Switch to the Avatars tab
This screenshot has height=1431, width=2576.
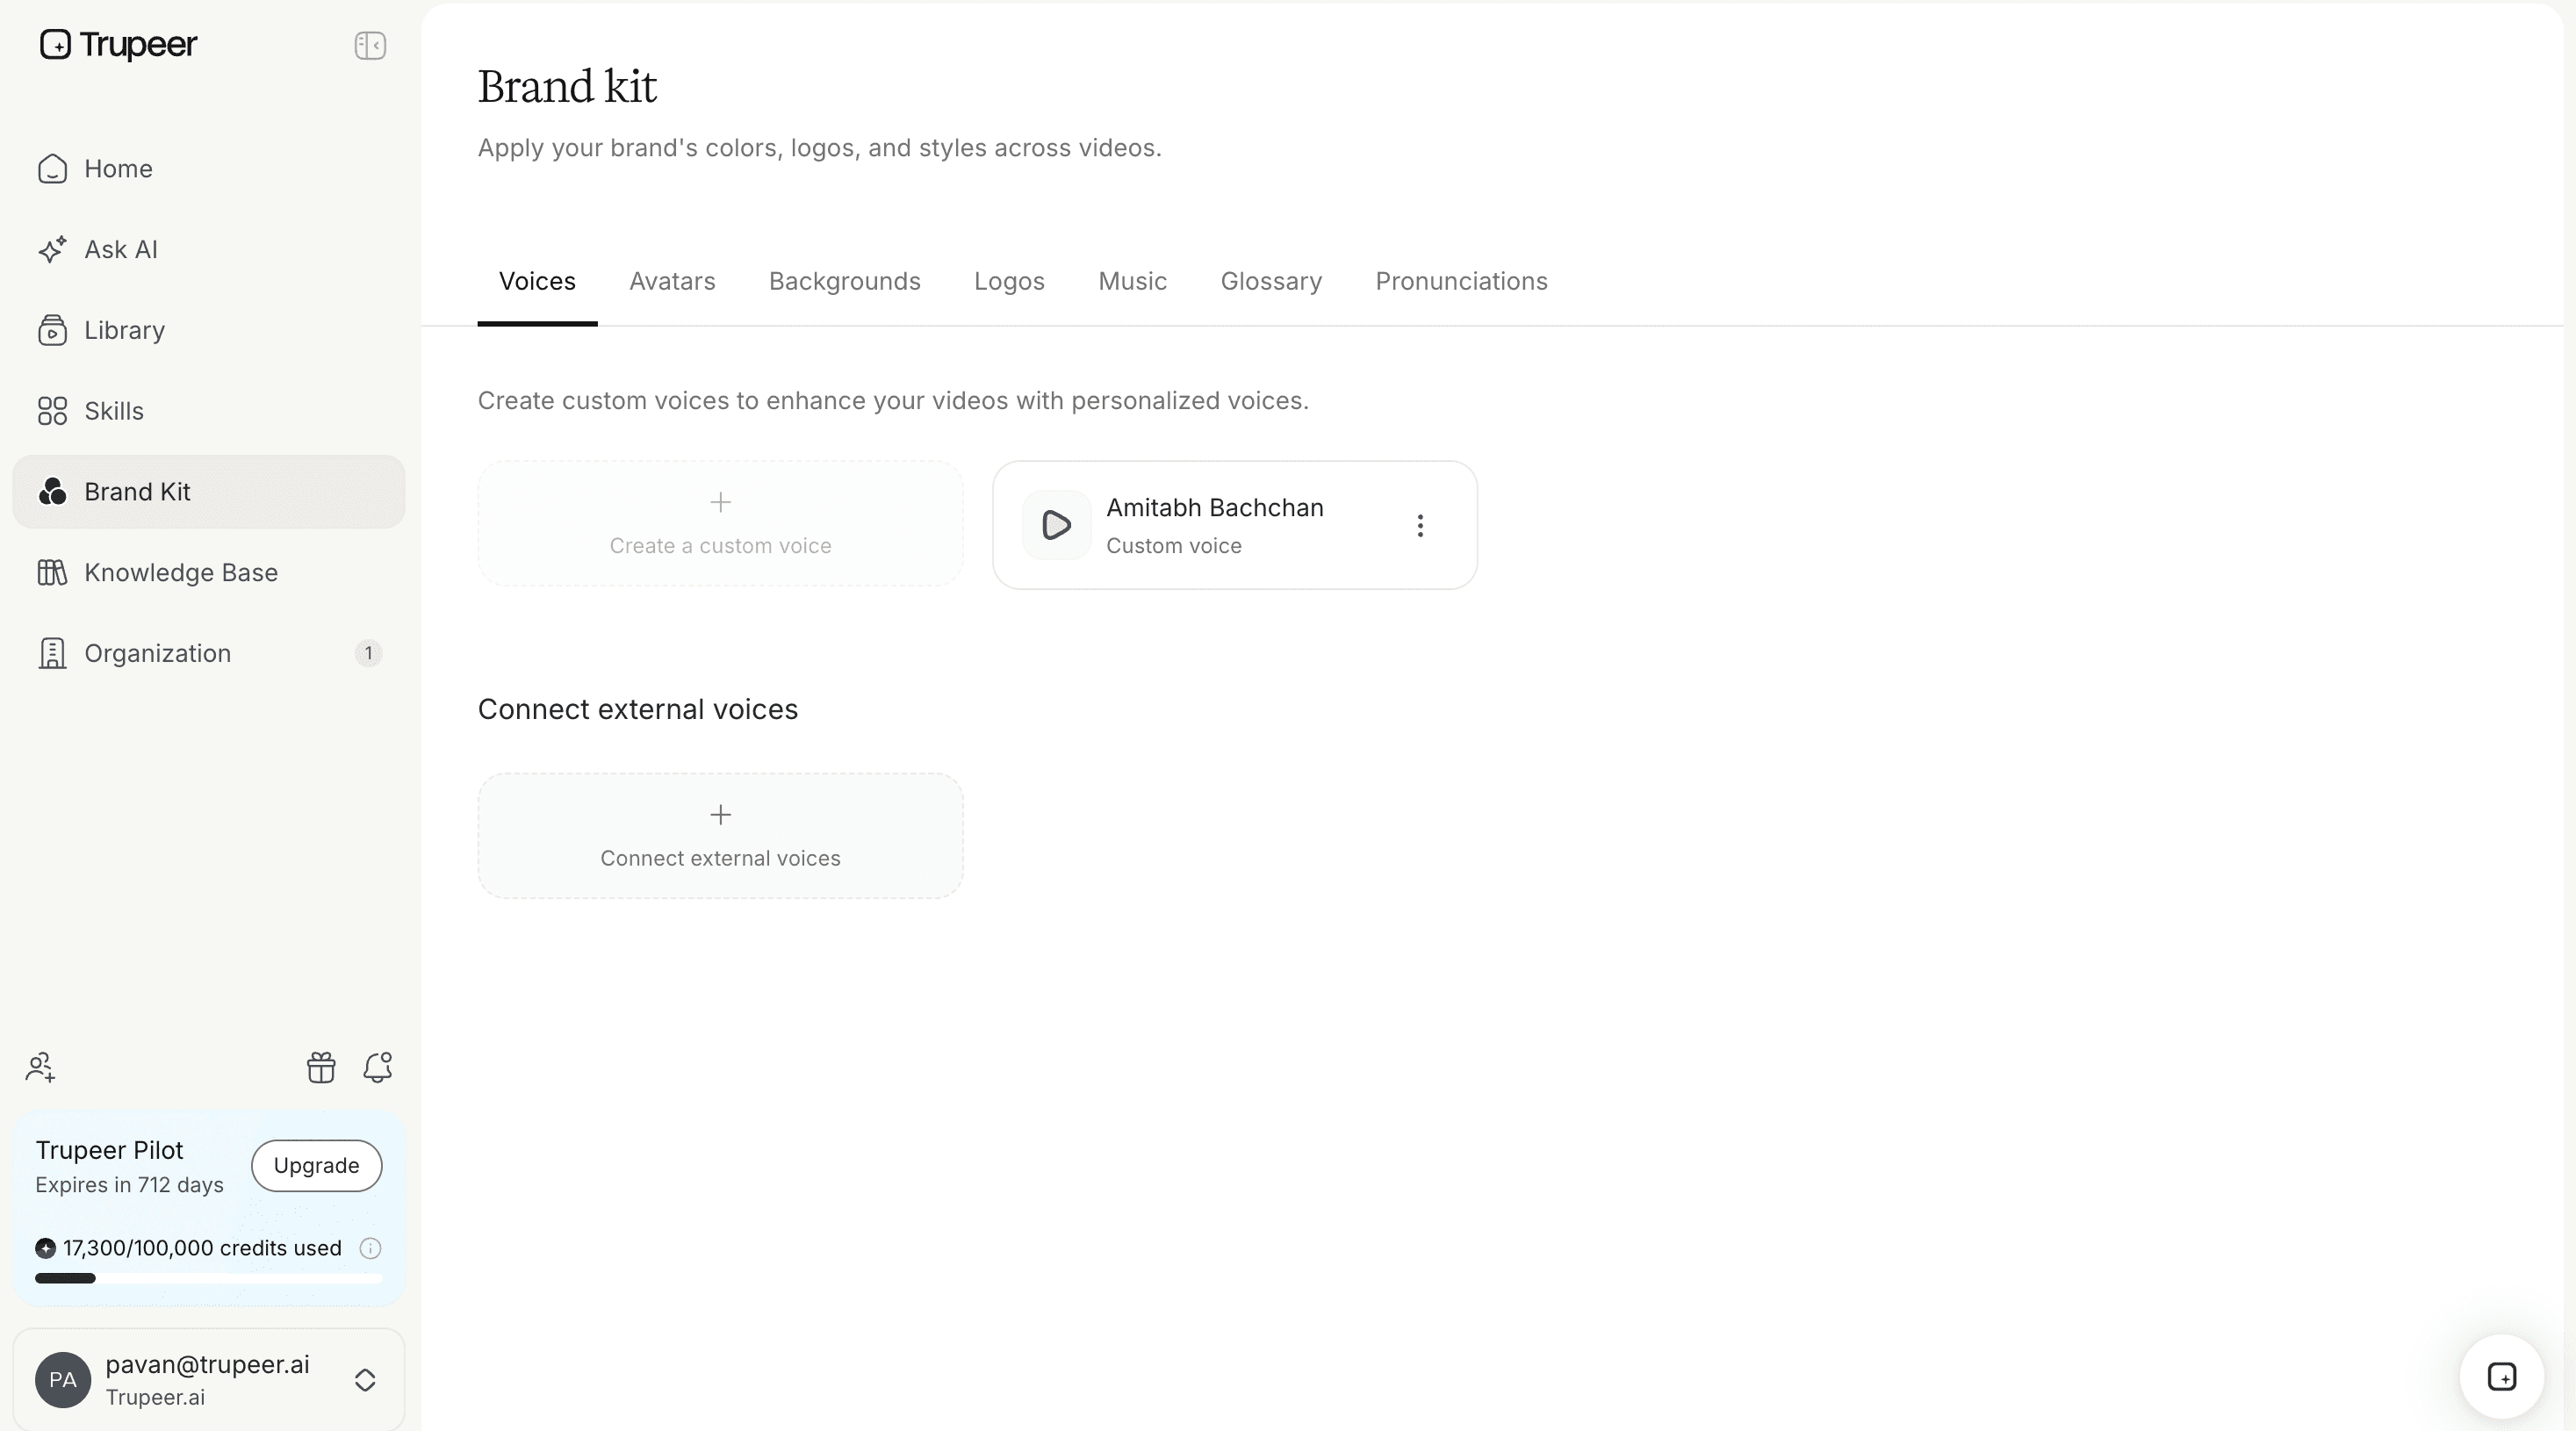click(x=672, y=282)
